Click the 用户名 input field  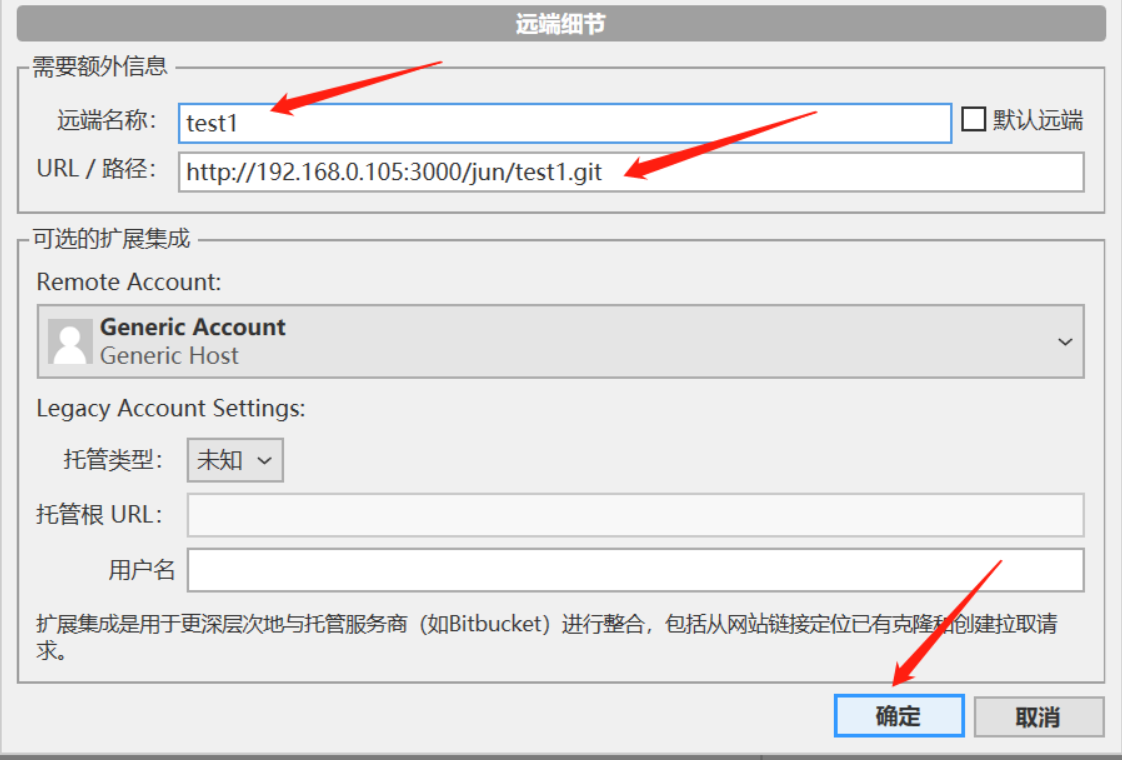(635, 570)
